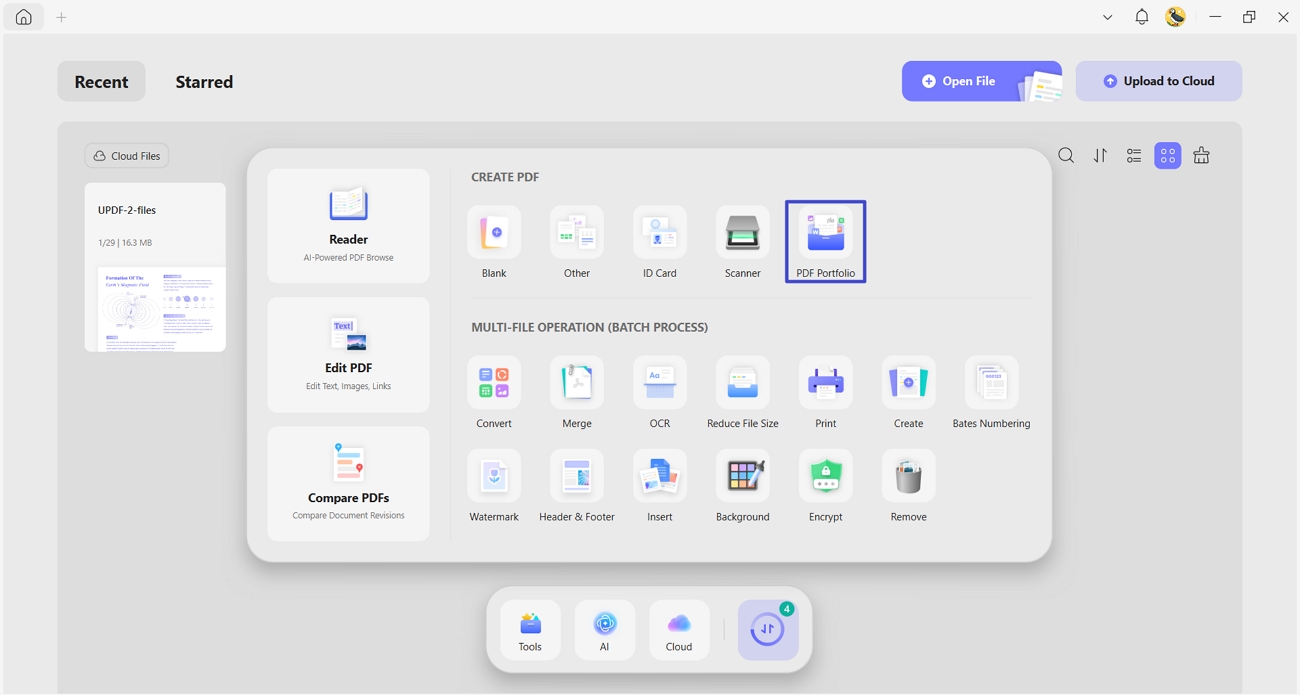The width and height of the screenshot is (1300, 695).
Task: Select the UPDF-2-files file name
Action: [127, 210]
